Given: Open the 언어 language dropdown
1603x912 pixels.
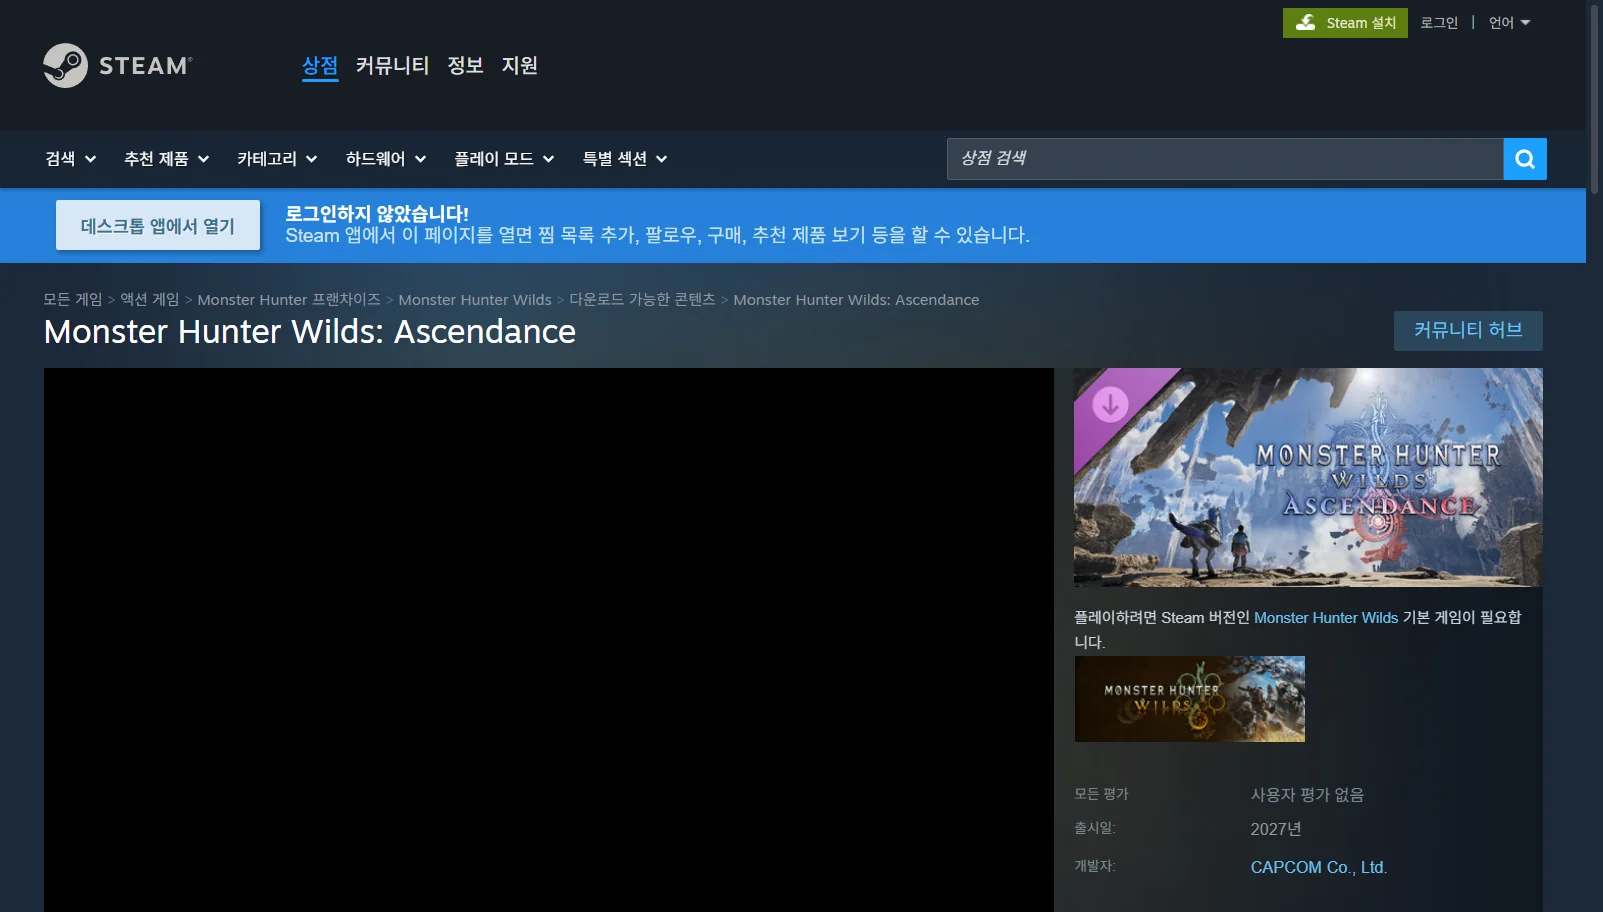Looking at the screenshot, I should pos(1509,23).
